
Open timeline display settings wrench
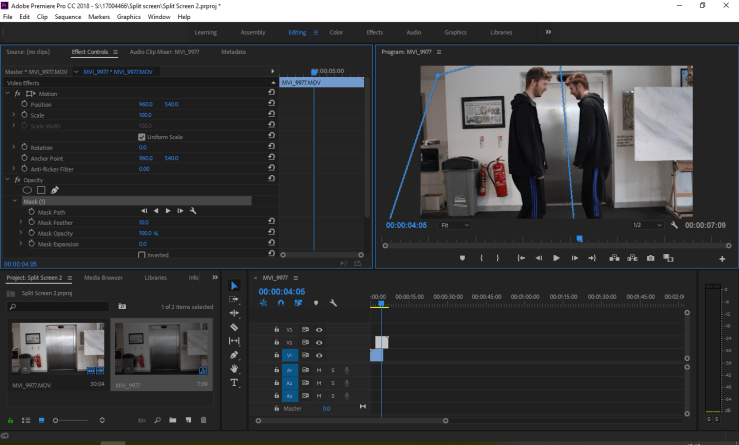click(333, 303)
